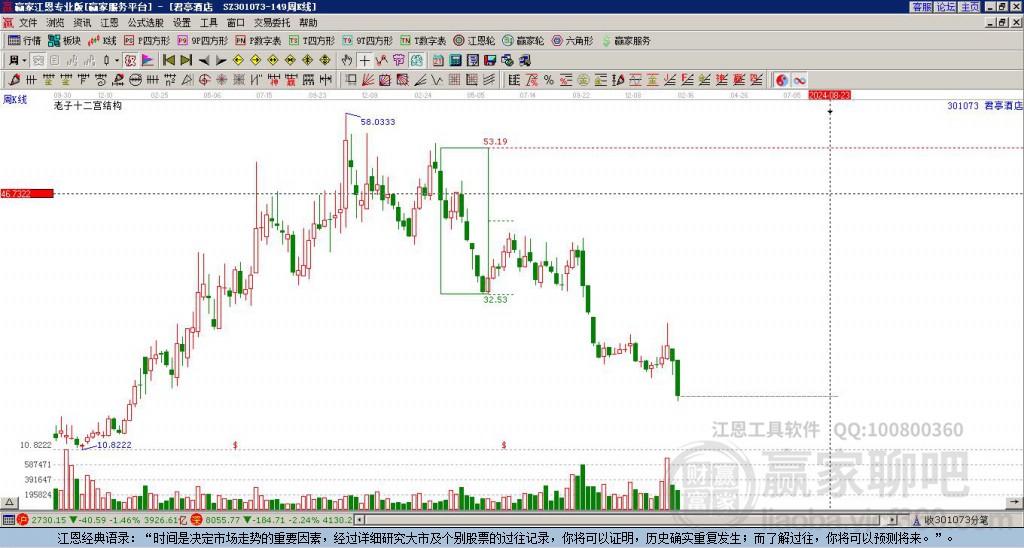The width and height of the screenshot is (1024, 548).
Task: Open the 公式选股 menu
Action: (145, 23)
